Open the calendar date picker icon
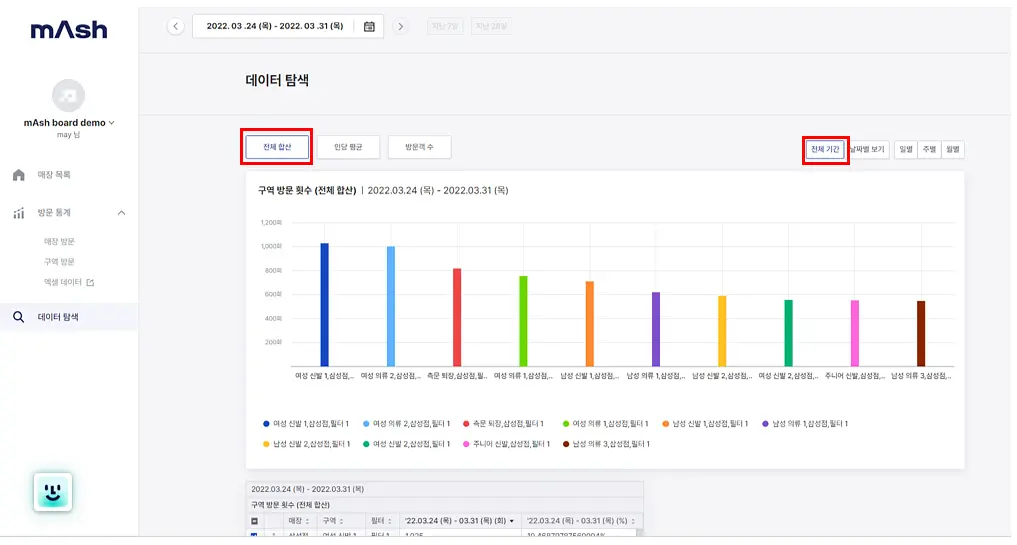Screen dimensions: 1017x545 click(369, 27)
